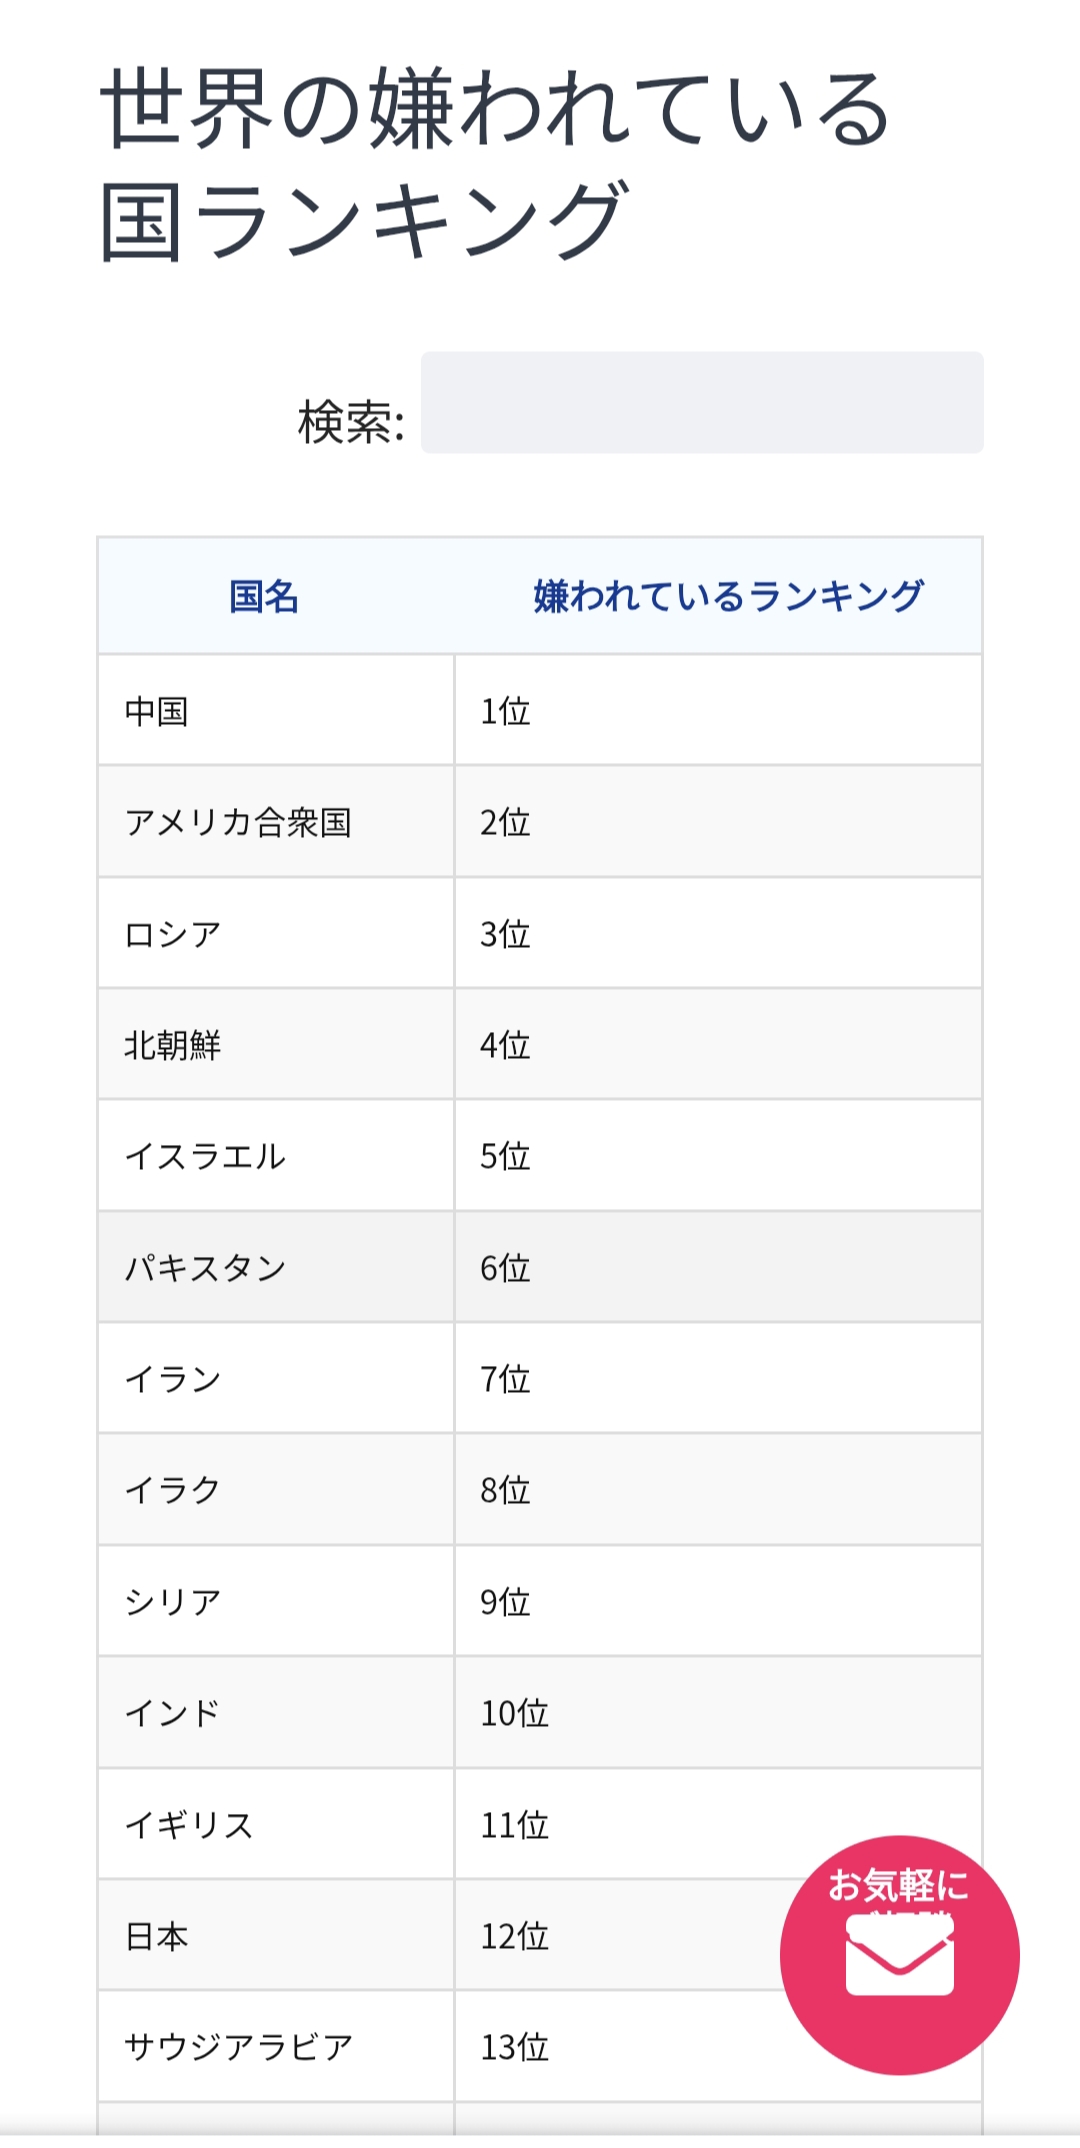Select the イギリス table cell

(189, 1825)
